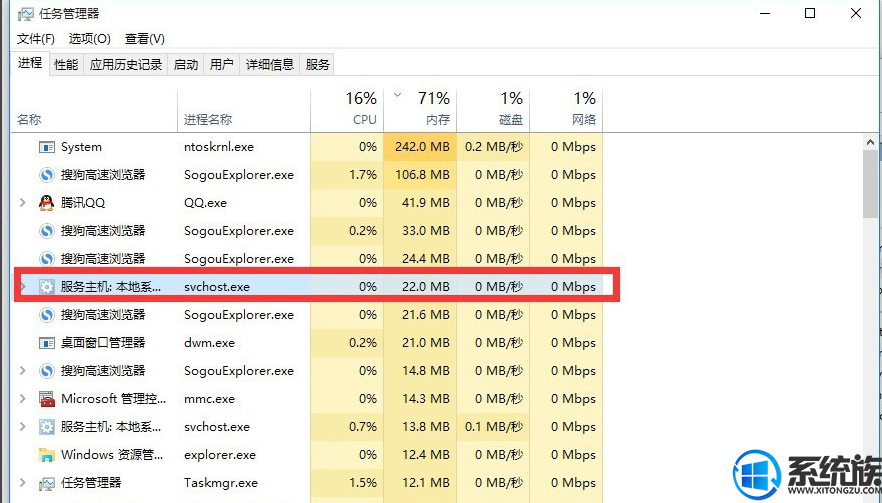This screenshot has width=882, height=503.
Task: Sort by the 进程名称 column header
Action: (x=244, y=110)
